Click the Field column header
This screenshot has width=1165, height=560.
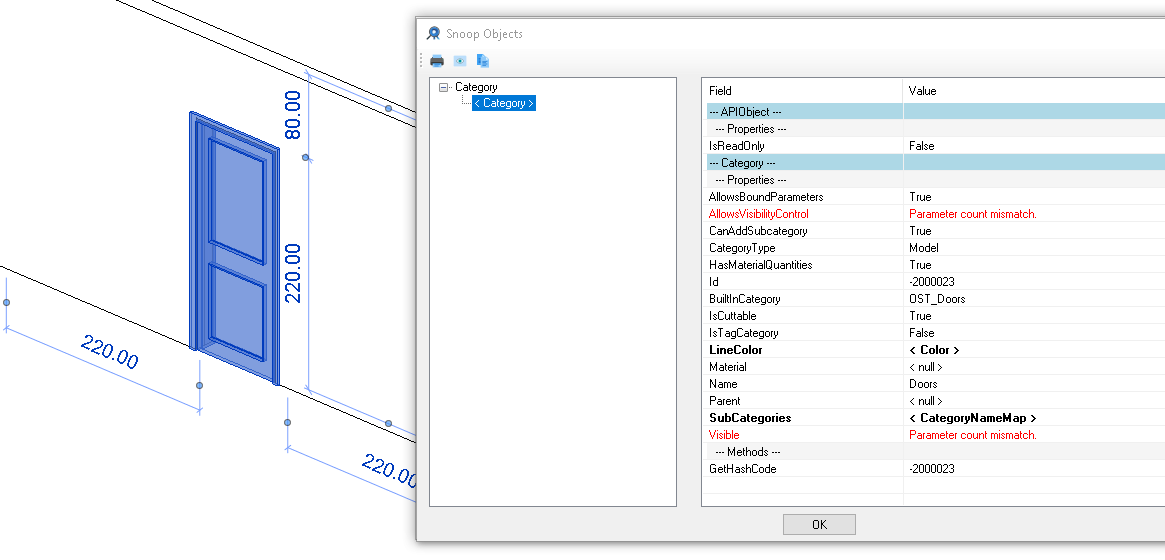tap(720, 91)
